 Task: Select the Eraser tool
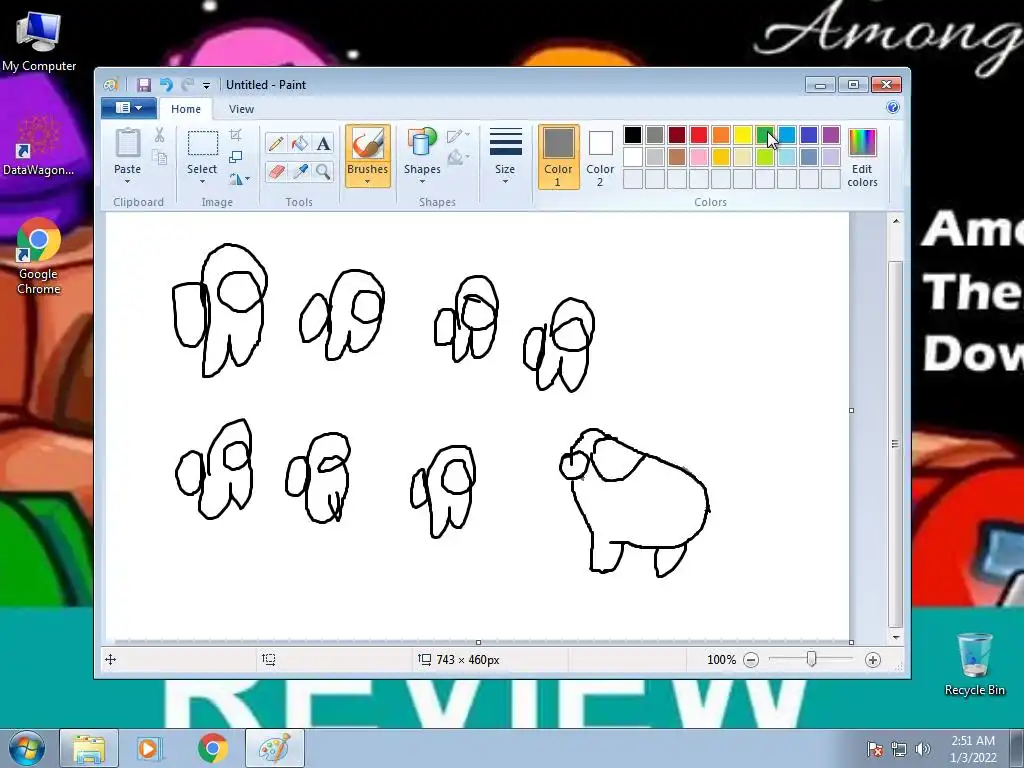point(276,172)
